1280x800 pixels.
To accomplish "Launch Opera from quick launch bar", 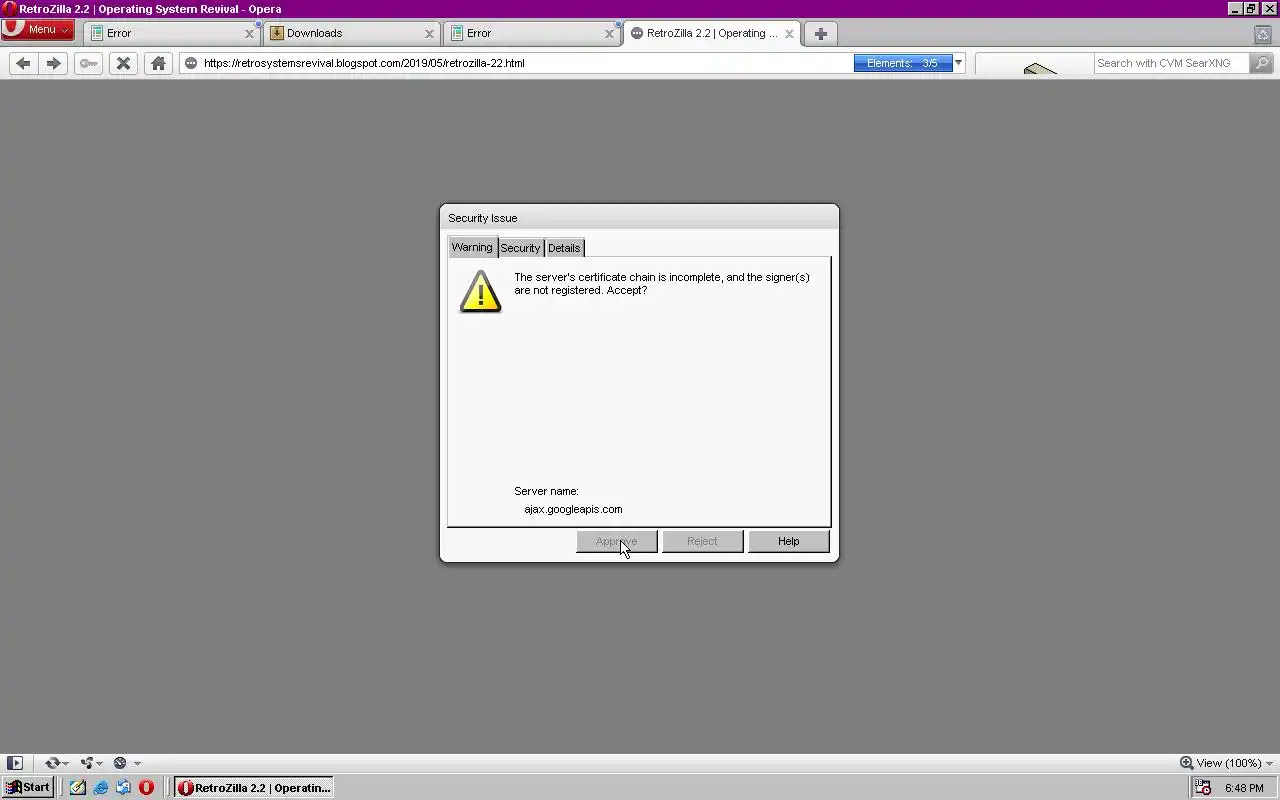I will pyautogui.click(x=146, y=788).
